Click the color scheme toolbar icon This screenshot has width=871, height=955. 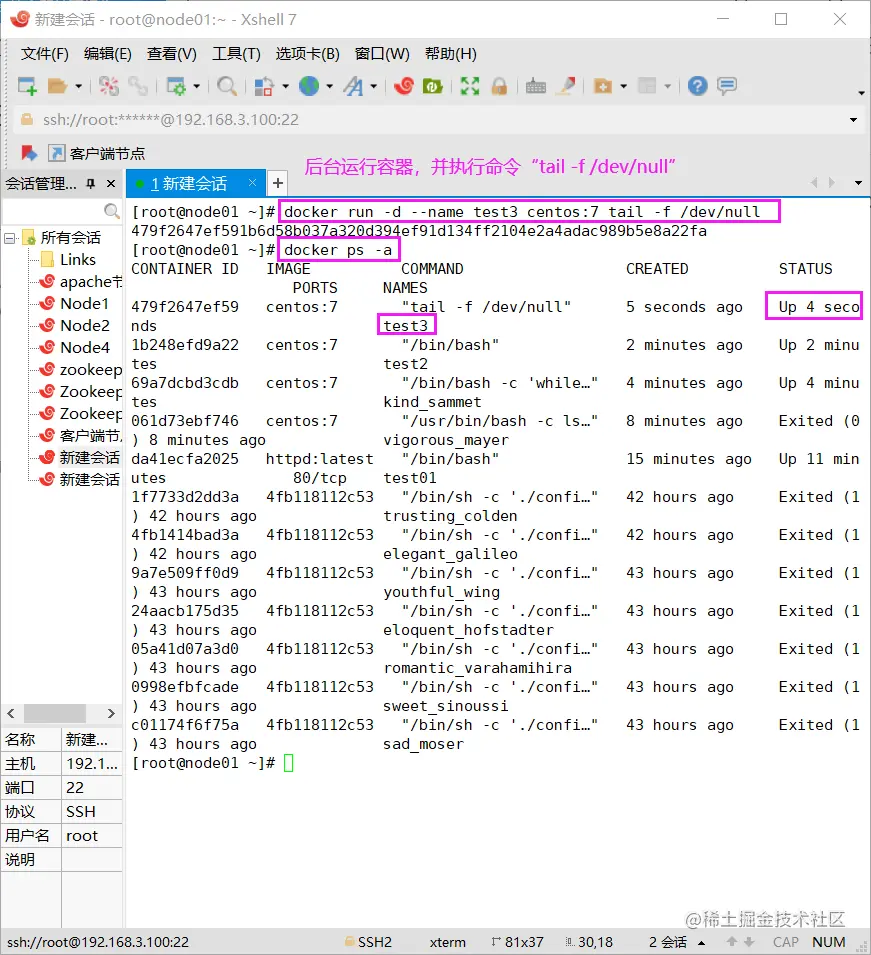263,86
